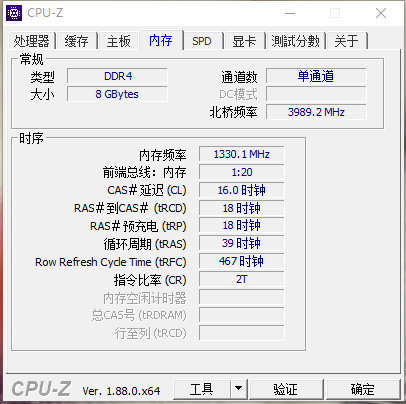Select the 单通道 channel field
The width and height of the screenshot is (406, 404).
(316, 76)
